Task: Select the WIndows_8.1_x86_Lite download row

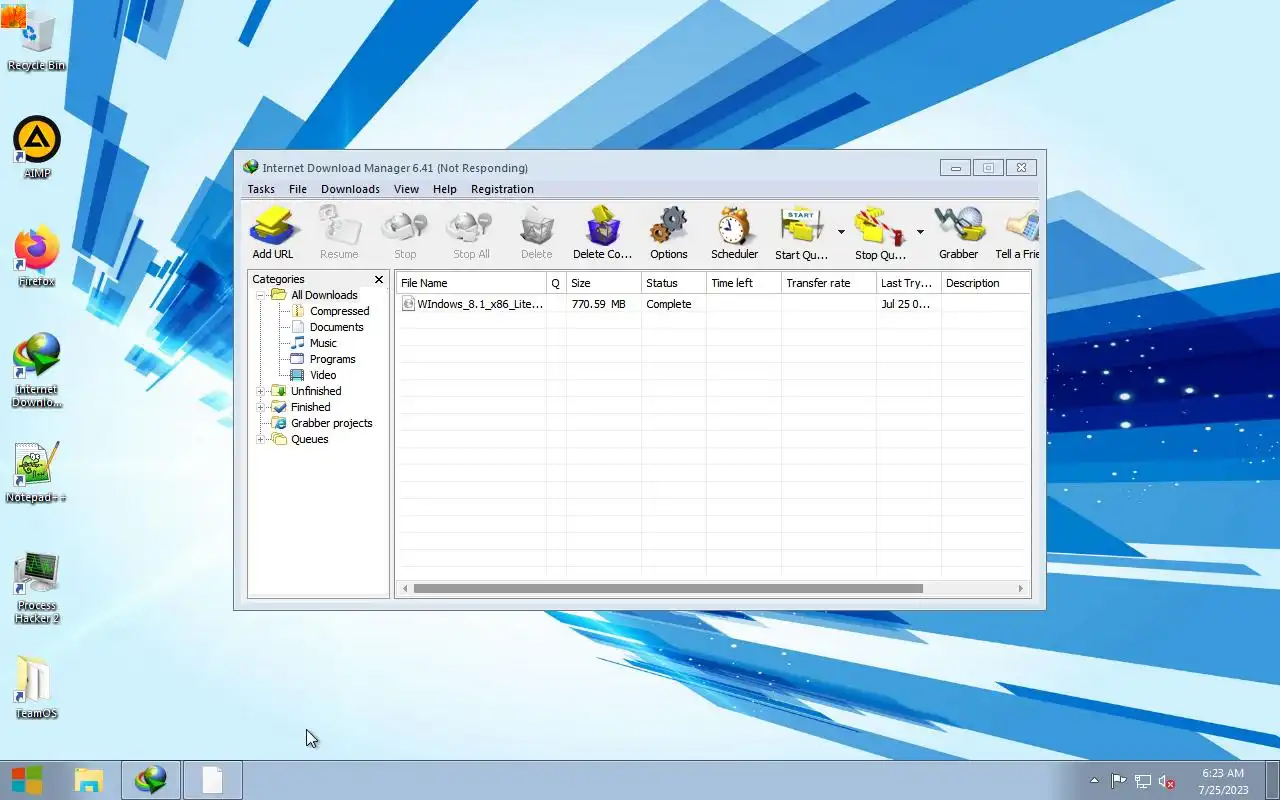Action: (x=713, y=304)
